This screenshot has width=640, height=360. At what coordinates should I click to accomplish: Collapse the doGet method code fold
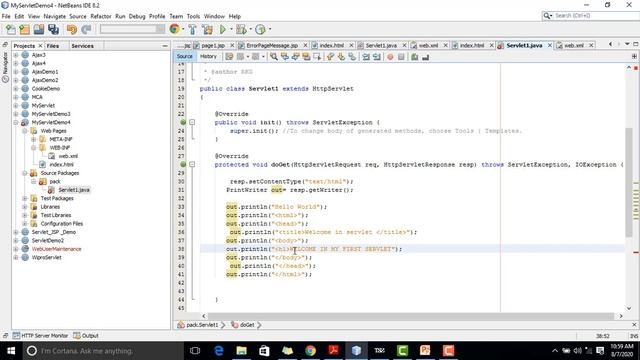192,164
